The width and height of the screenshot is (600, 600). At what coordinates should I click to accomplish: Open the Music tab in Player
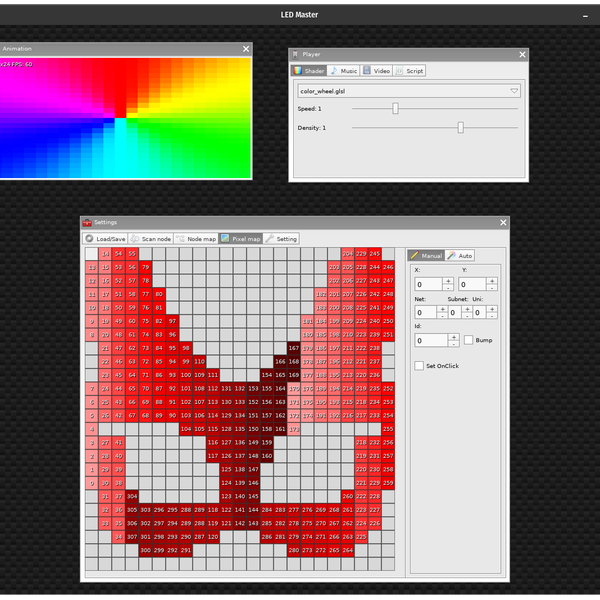click(344, 71)
